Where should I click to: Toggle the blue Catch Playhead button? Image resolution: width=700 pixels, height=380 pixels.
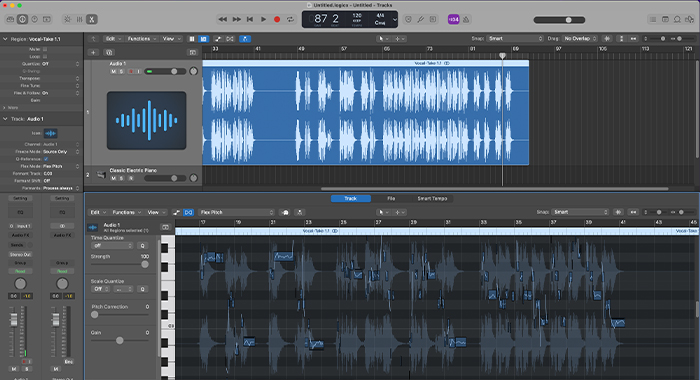[245, 39]
